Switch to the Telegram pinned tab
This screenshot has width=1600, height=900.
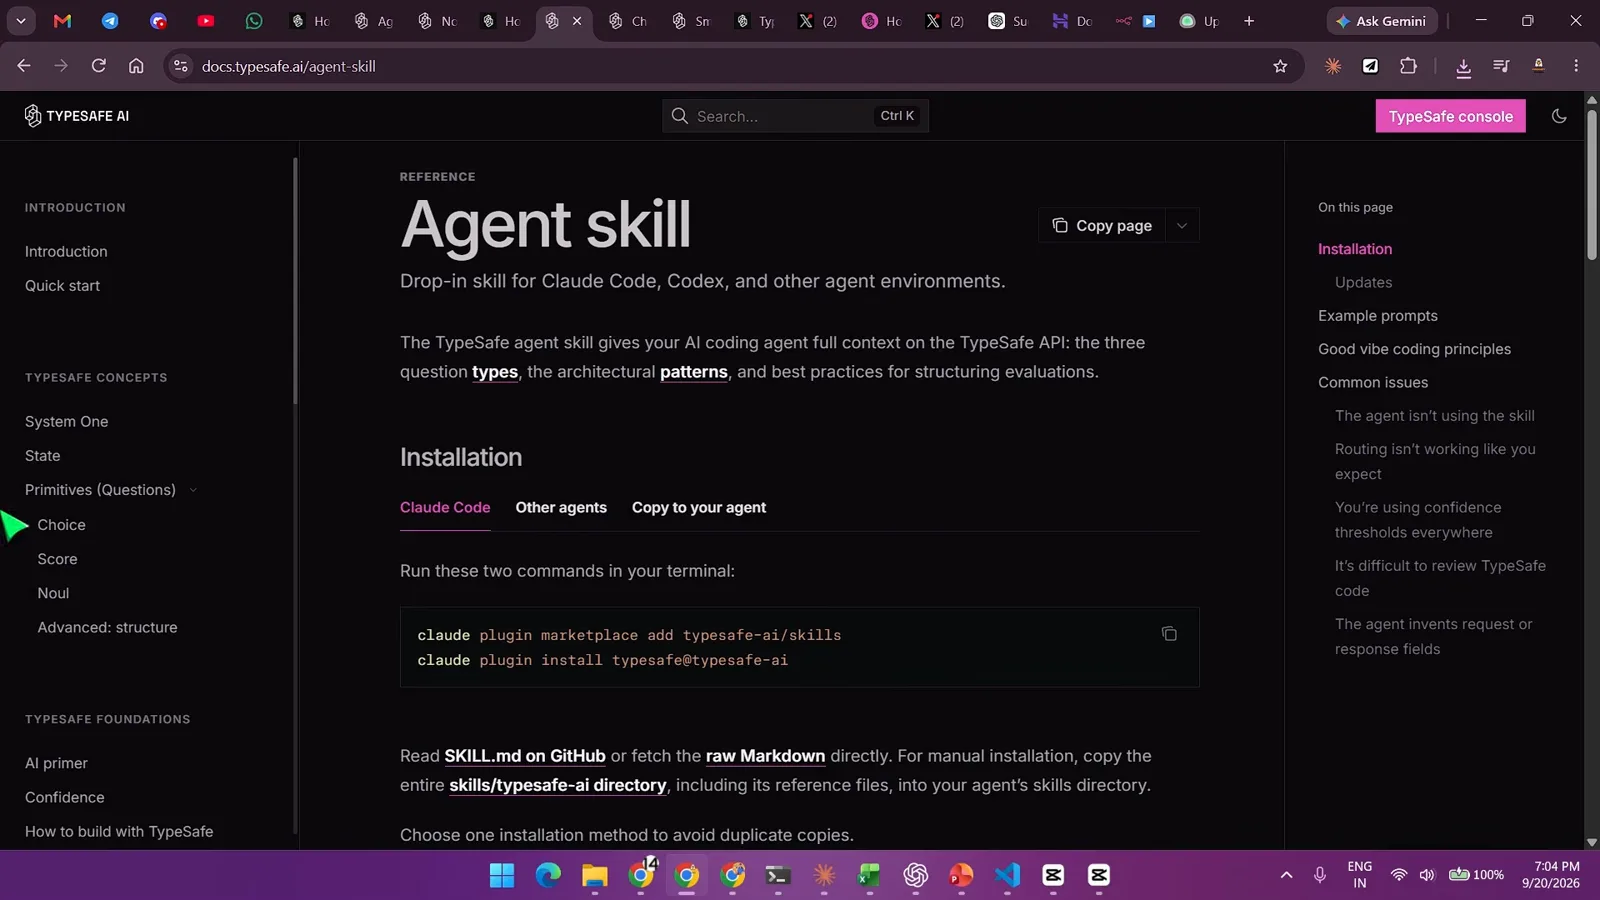pos(110,20)
